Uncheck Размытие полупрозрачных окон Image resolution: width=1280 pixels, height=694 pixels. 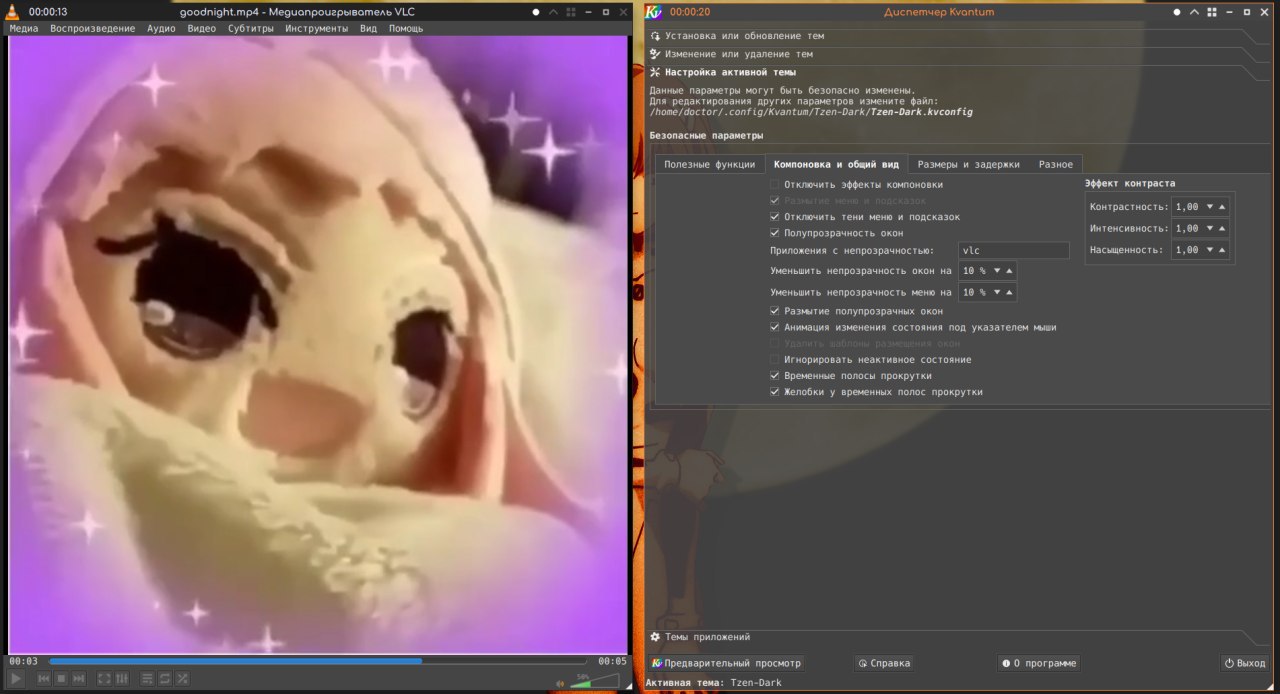[x=775, y=312]
